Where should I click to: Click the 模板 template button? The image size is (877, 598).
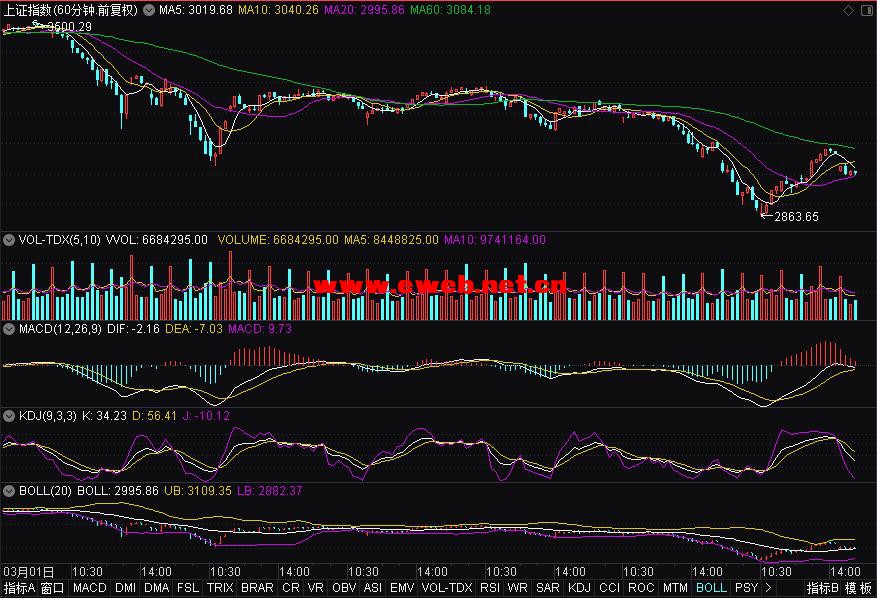(x=859, y=588)
